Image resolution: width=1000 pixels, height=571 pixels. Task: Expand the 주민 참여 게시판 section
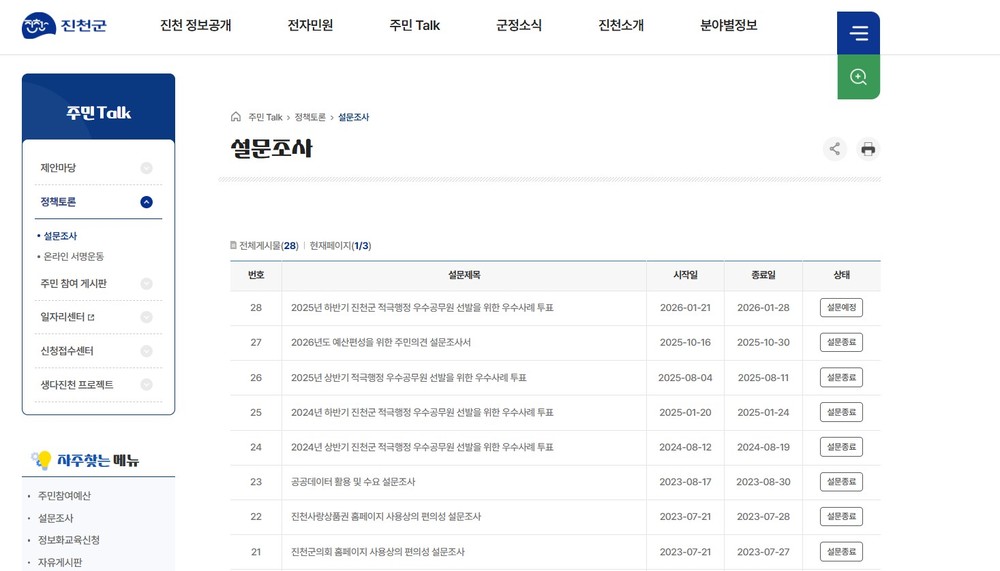click(x=146, y=284)
